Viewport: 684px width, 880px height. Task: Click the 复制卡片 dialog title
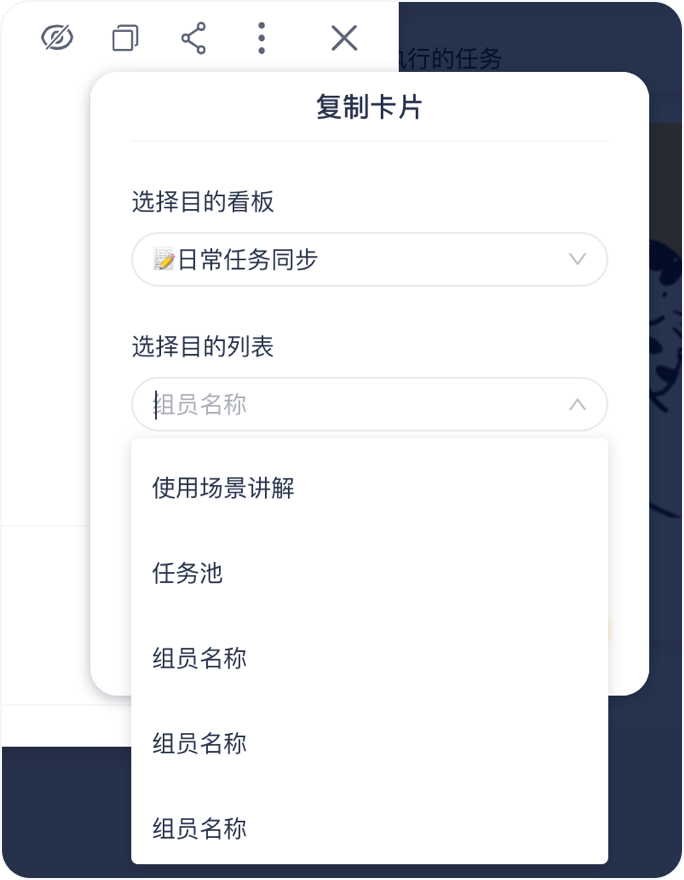[x=369, y=107]
